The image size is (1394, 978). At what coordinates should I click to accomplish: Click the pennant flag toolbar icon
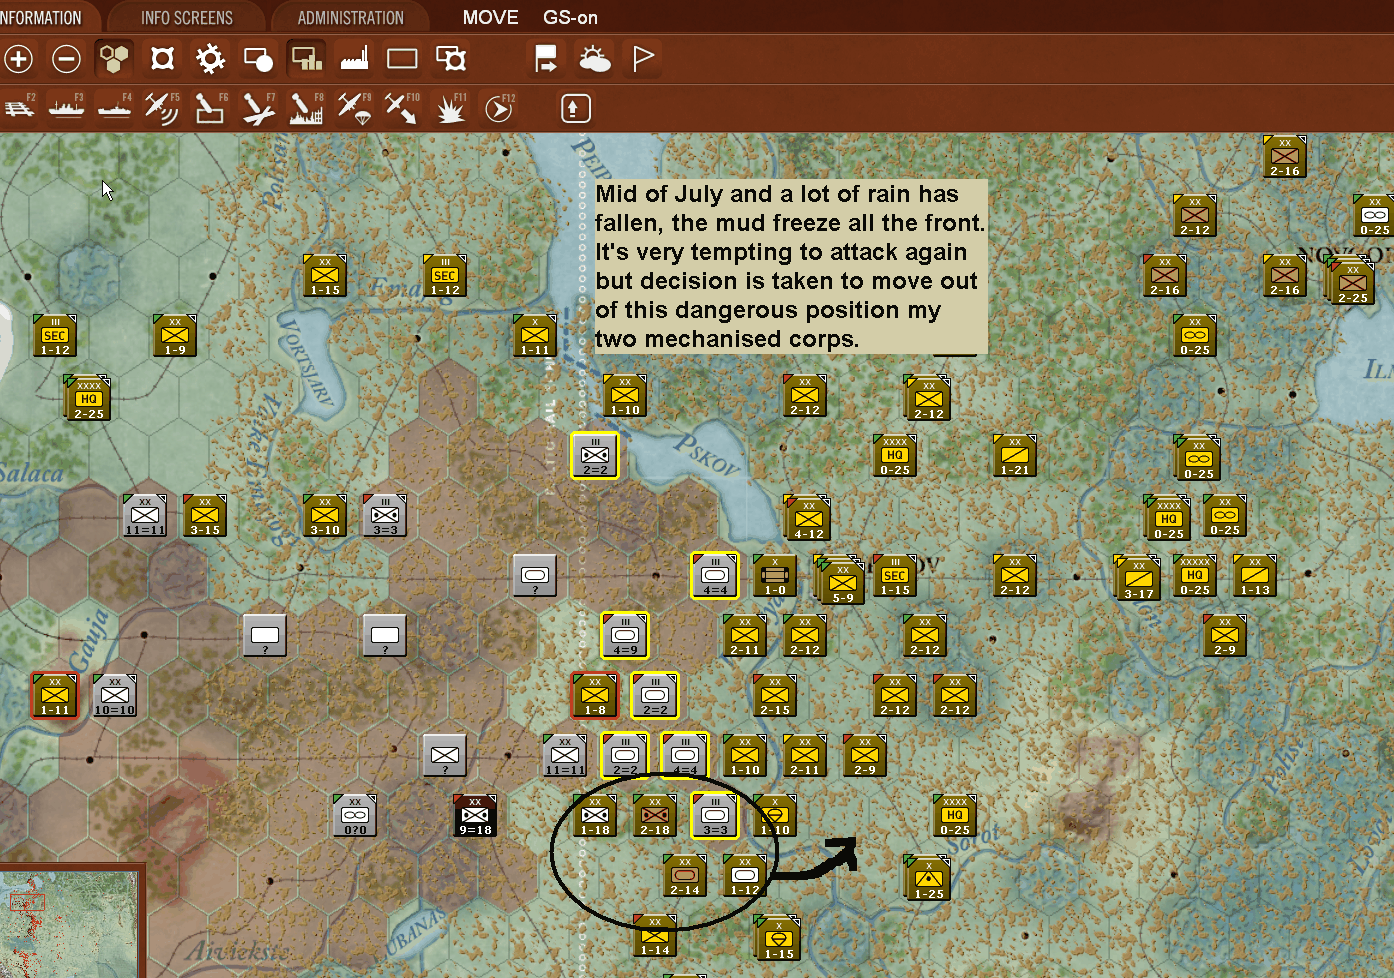pos(643,59)
